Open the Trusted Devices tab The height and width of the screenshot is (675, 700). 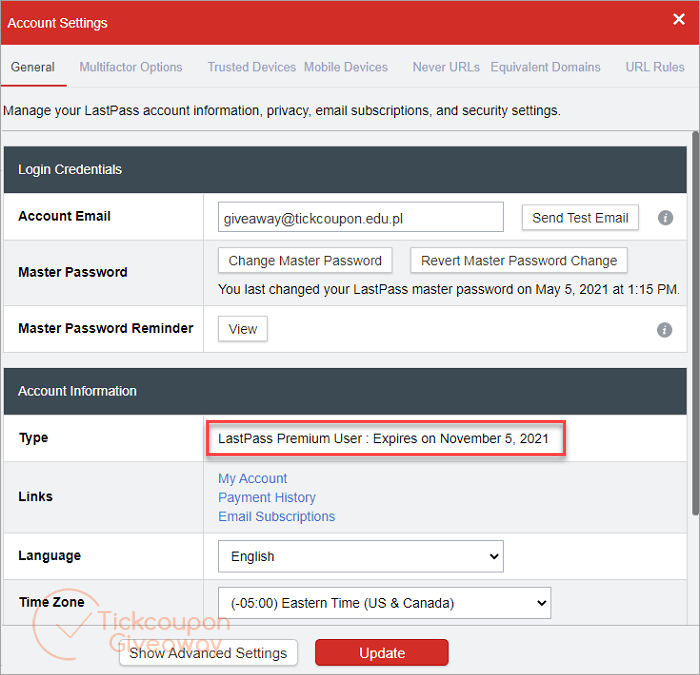click(x=251, y=67)
